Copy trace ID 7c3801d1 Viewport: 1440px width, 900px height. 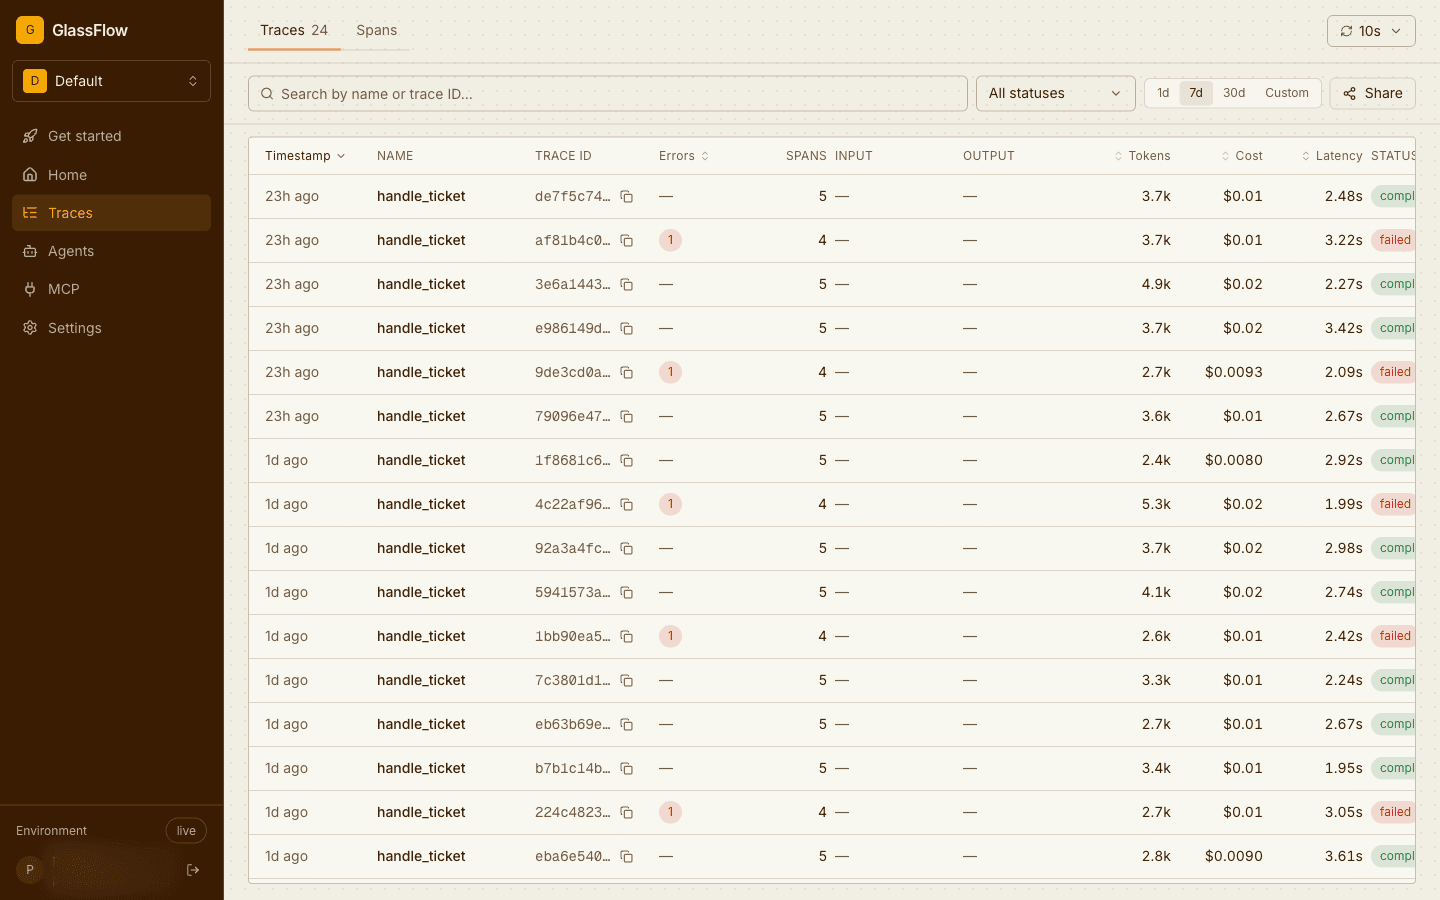[627, 681]
